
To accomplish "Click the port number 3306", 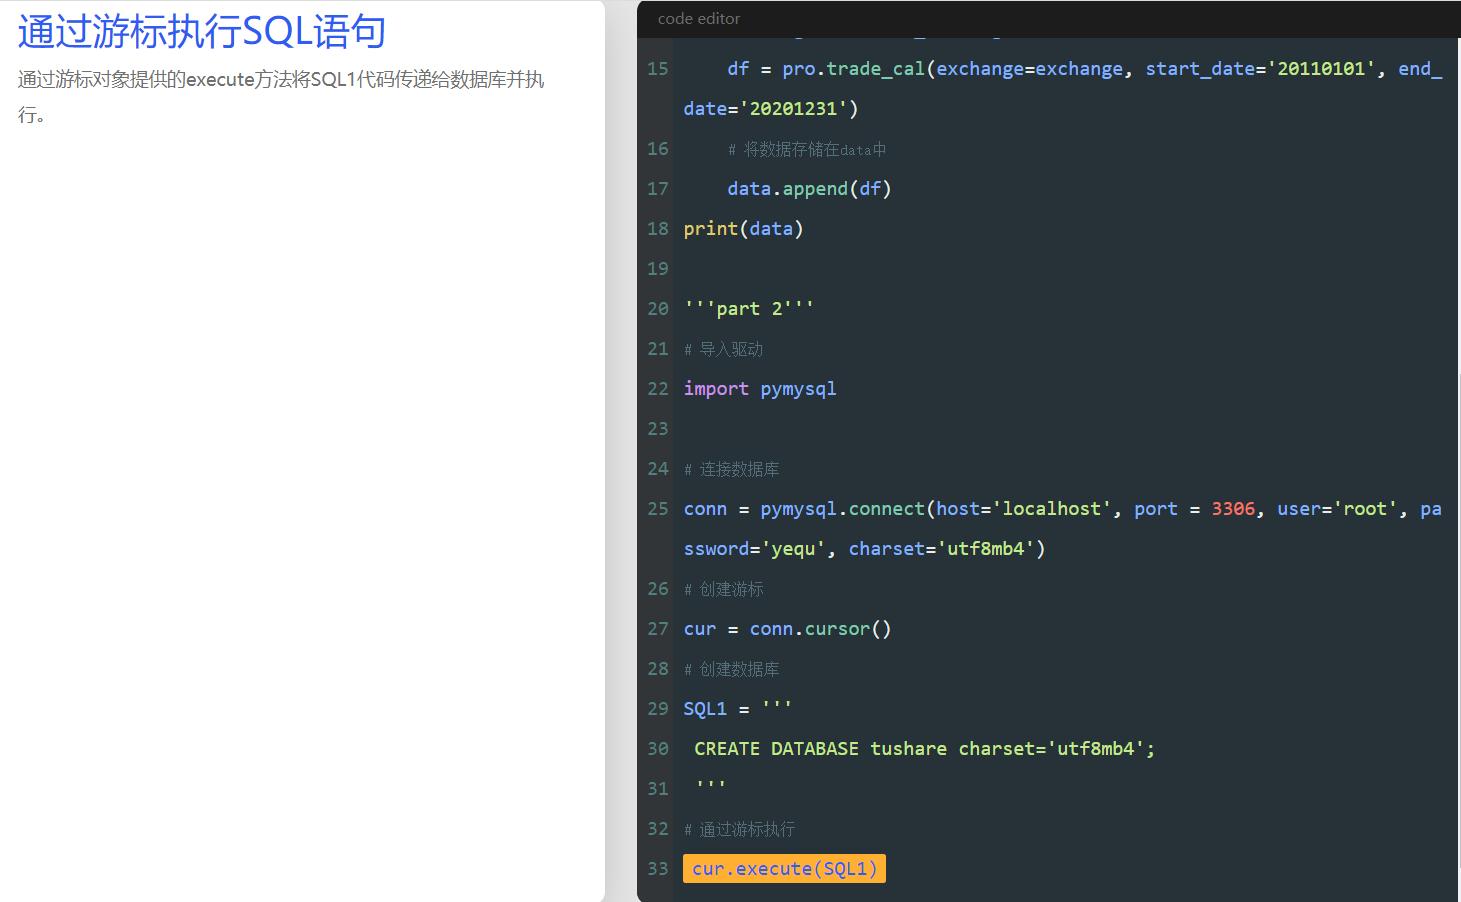I will click(x=1233, y=509).
